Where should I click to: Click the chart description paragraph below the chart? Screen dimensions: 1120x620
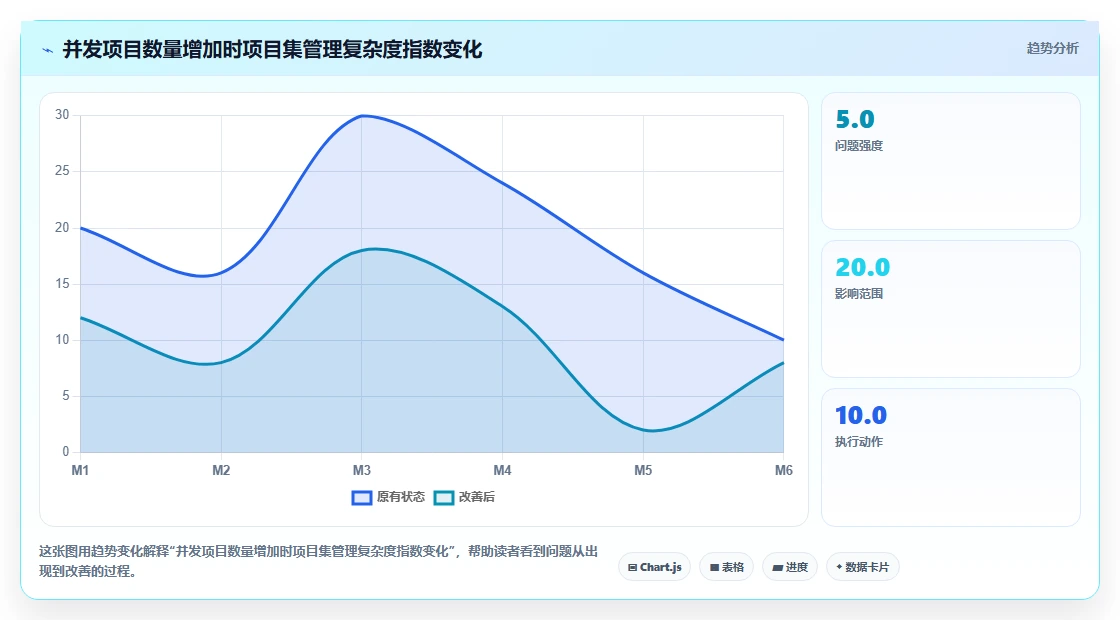[319, 561]
